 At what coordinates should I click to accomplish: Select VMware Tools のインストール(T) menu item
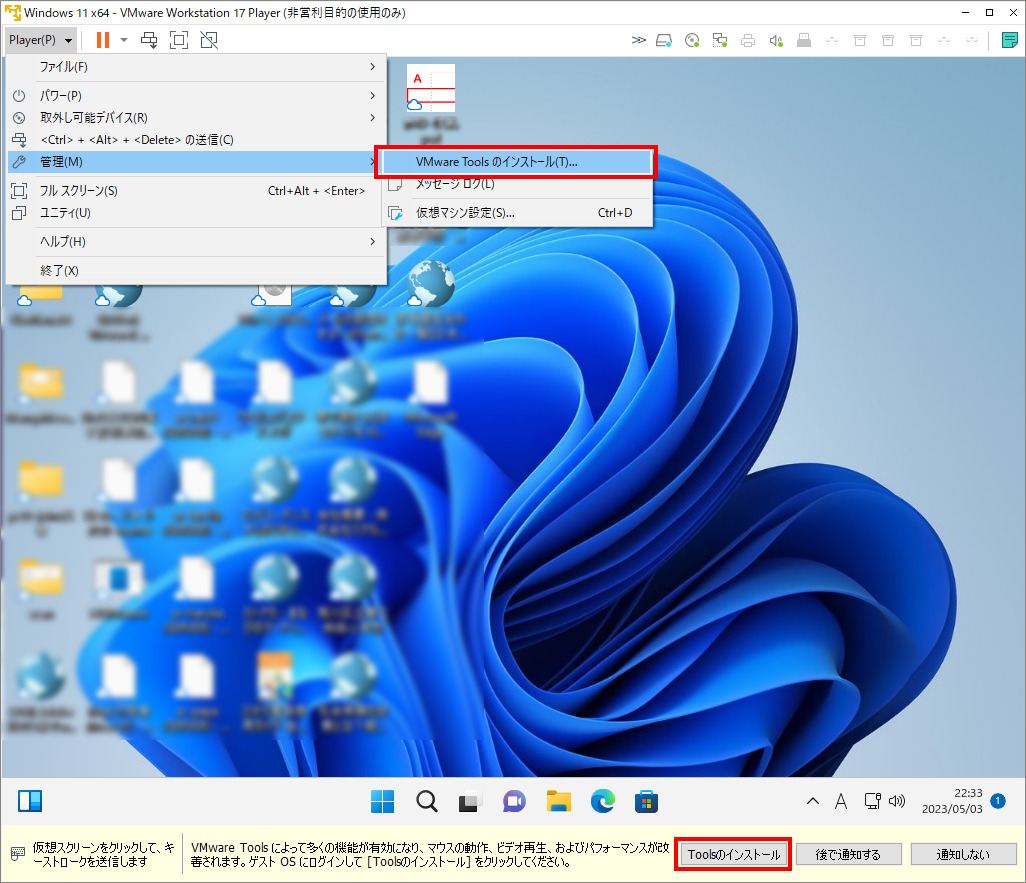pyautogui.click(x=497, y=162)
